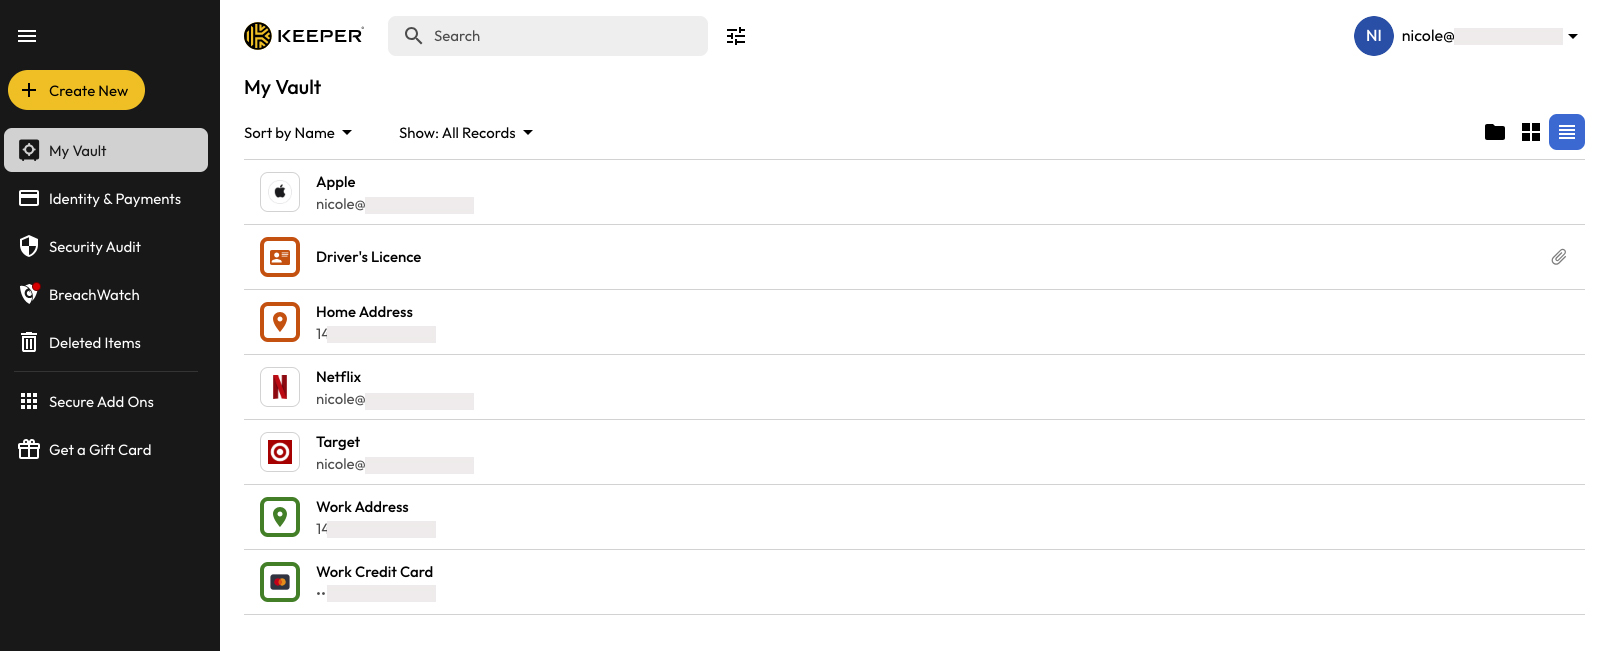Open Deleted Items in sidebar
This screenshot has height=651, width=1604.
coord(95,343)
